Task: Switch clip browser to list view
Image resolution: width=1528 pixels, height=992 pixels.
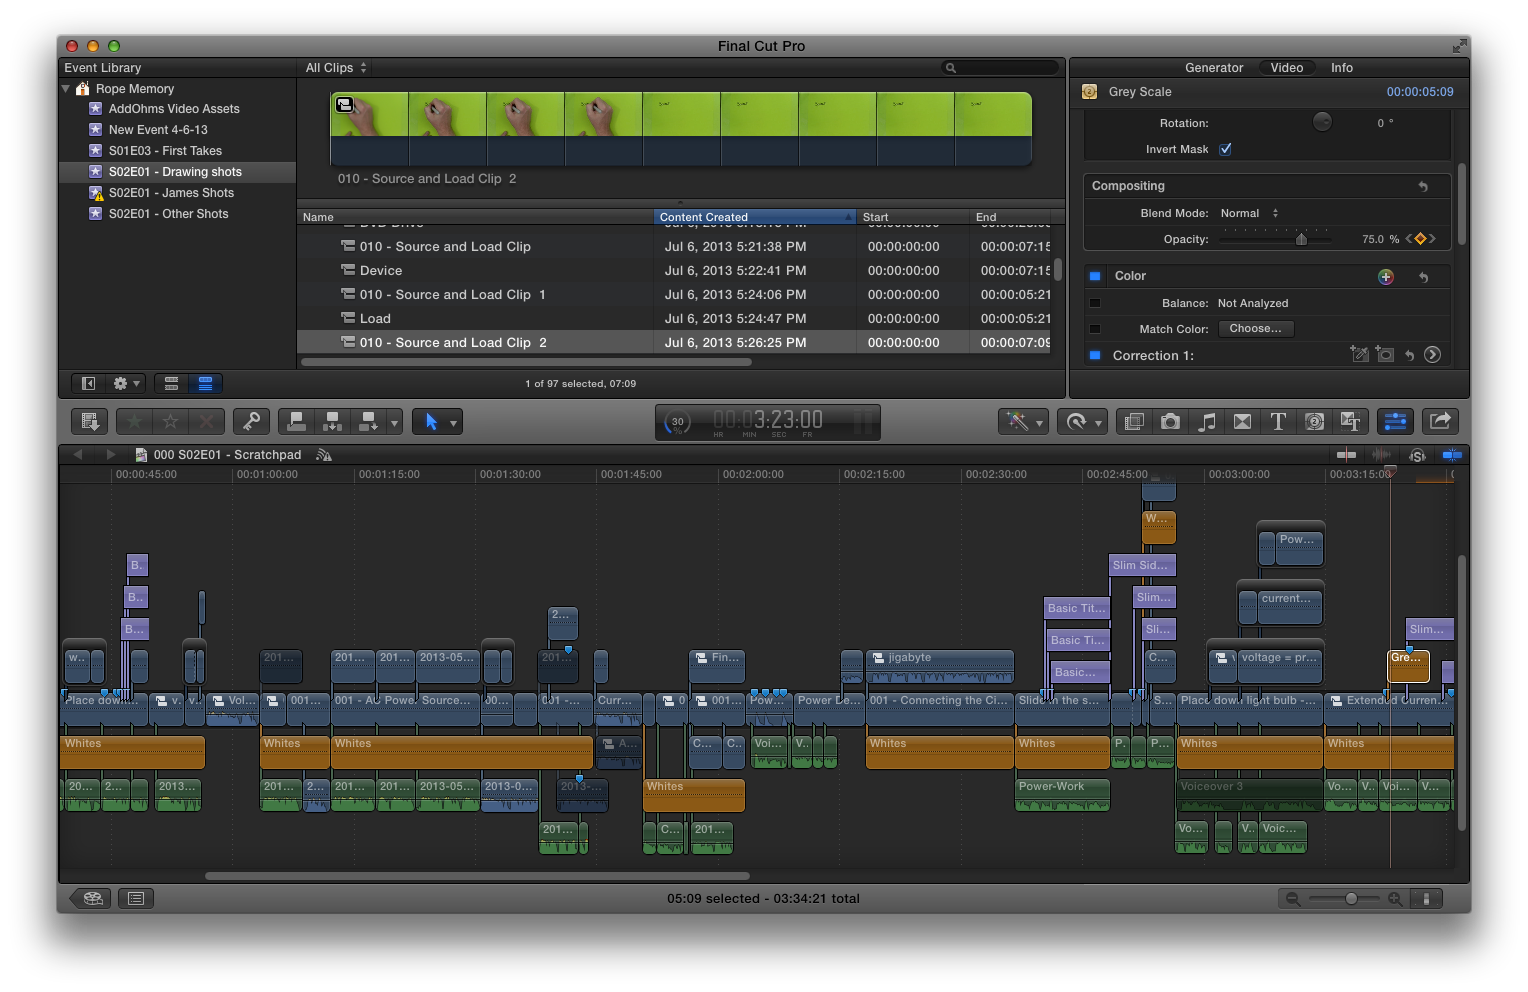Action: click(x=205, y=383)
